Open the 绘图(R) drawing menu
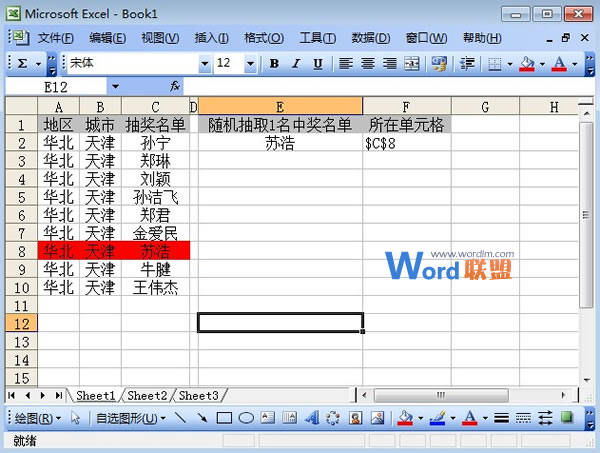Viewport: 600px width, 453px height. (38, 418)
